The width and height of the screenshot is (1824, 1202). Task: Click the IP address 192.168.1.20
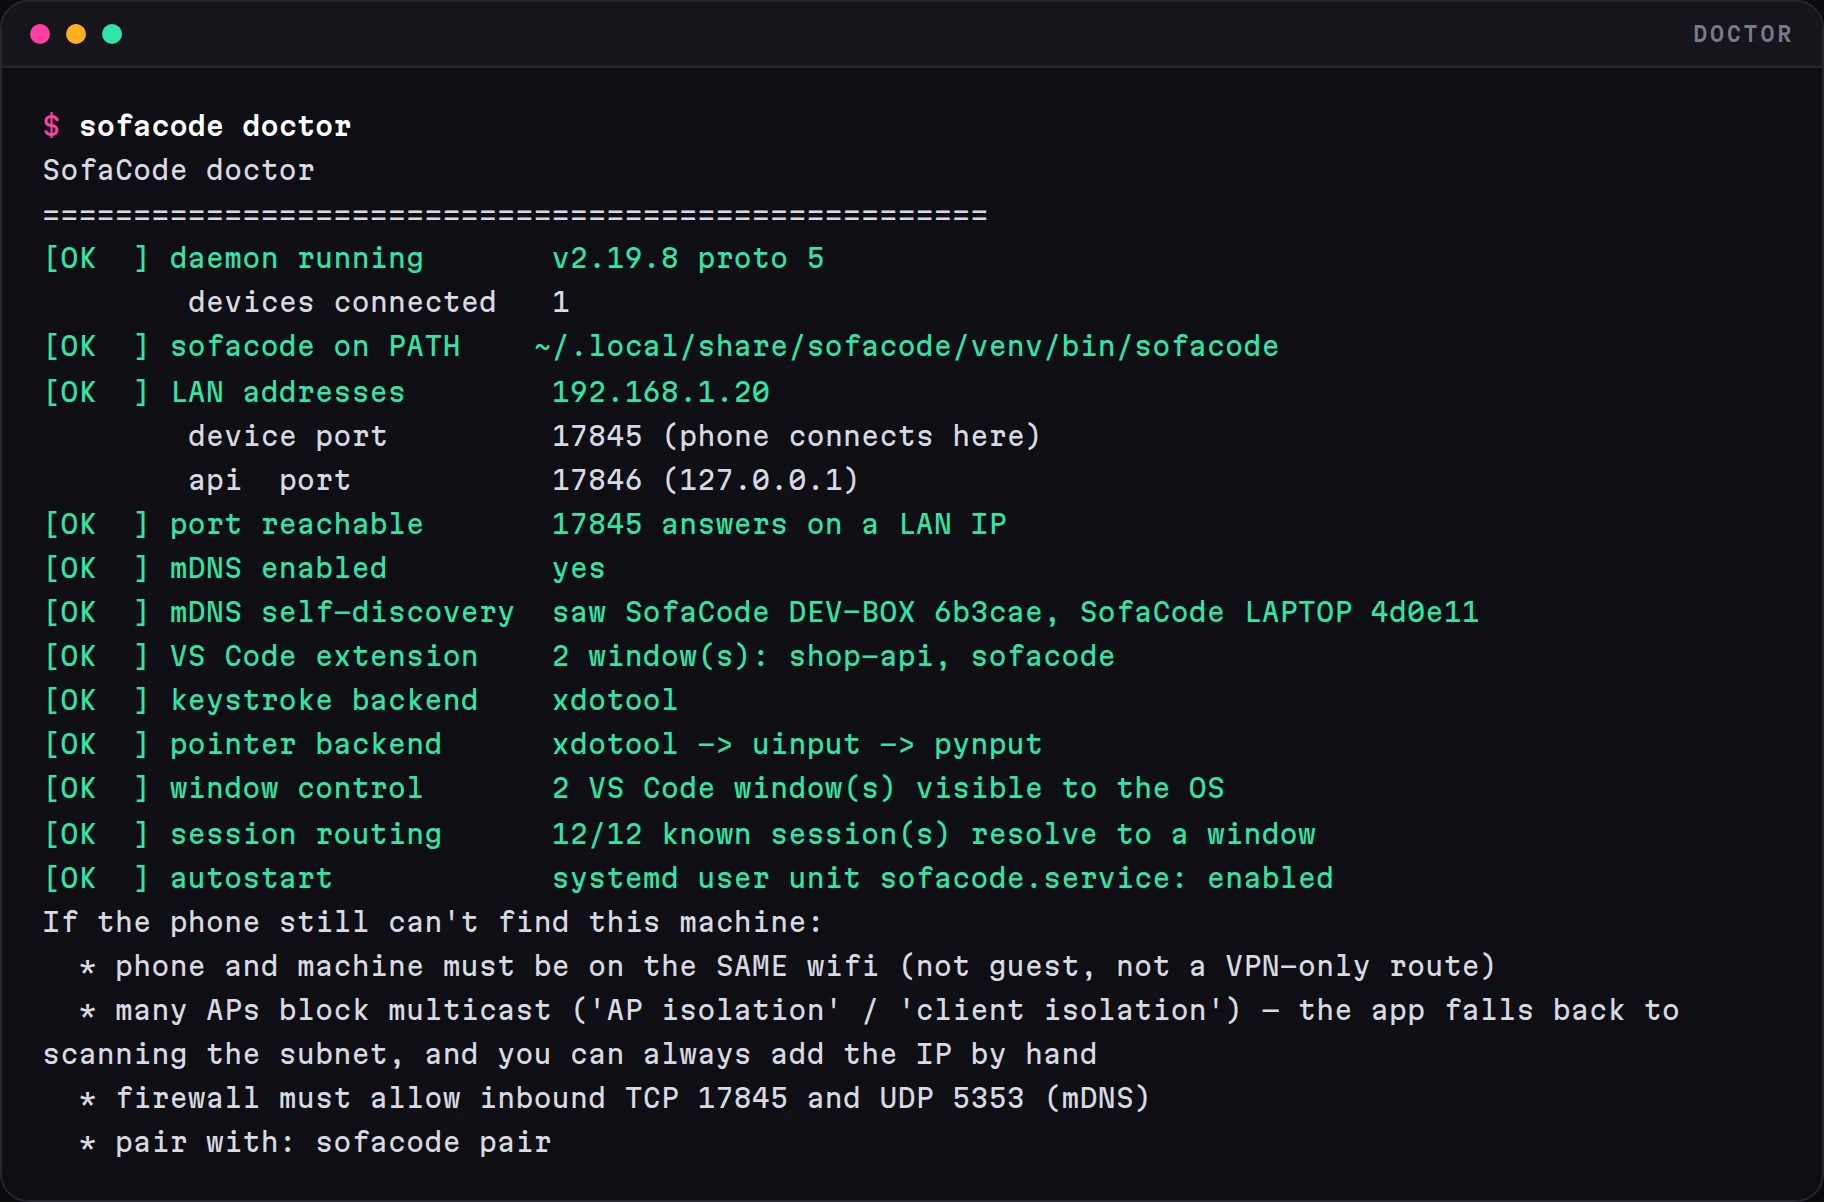tap(661, 392)
